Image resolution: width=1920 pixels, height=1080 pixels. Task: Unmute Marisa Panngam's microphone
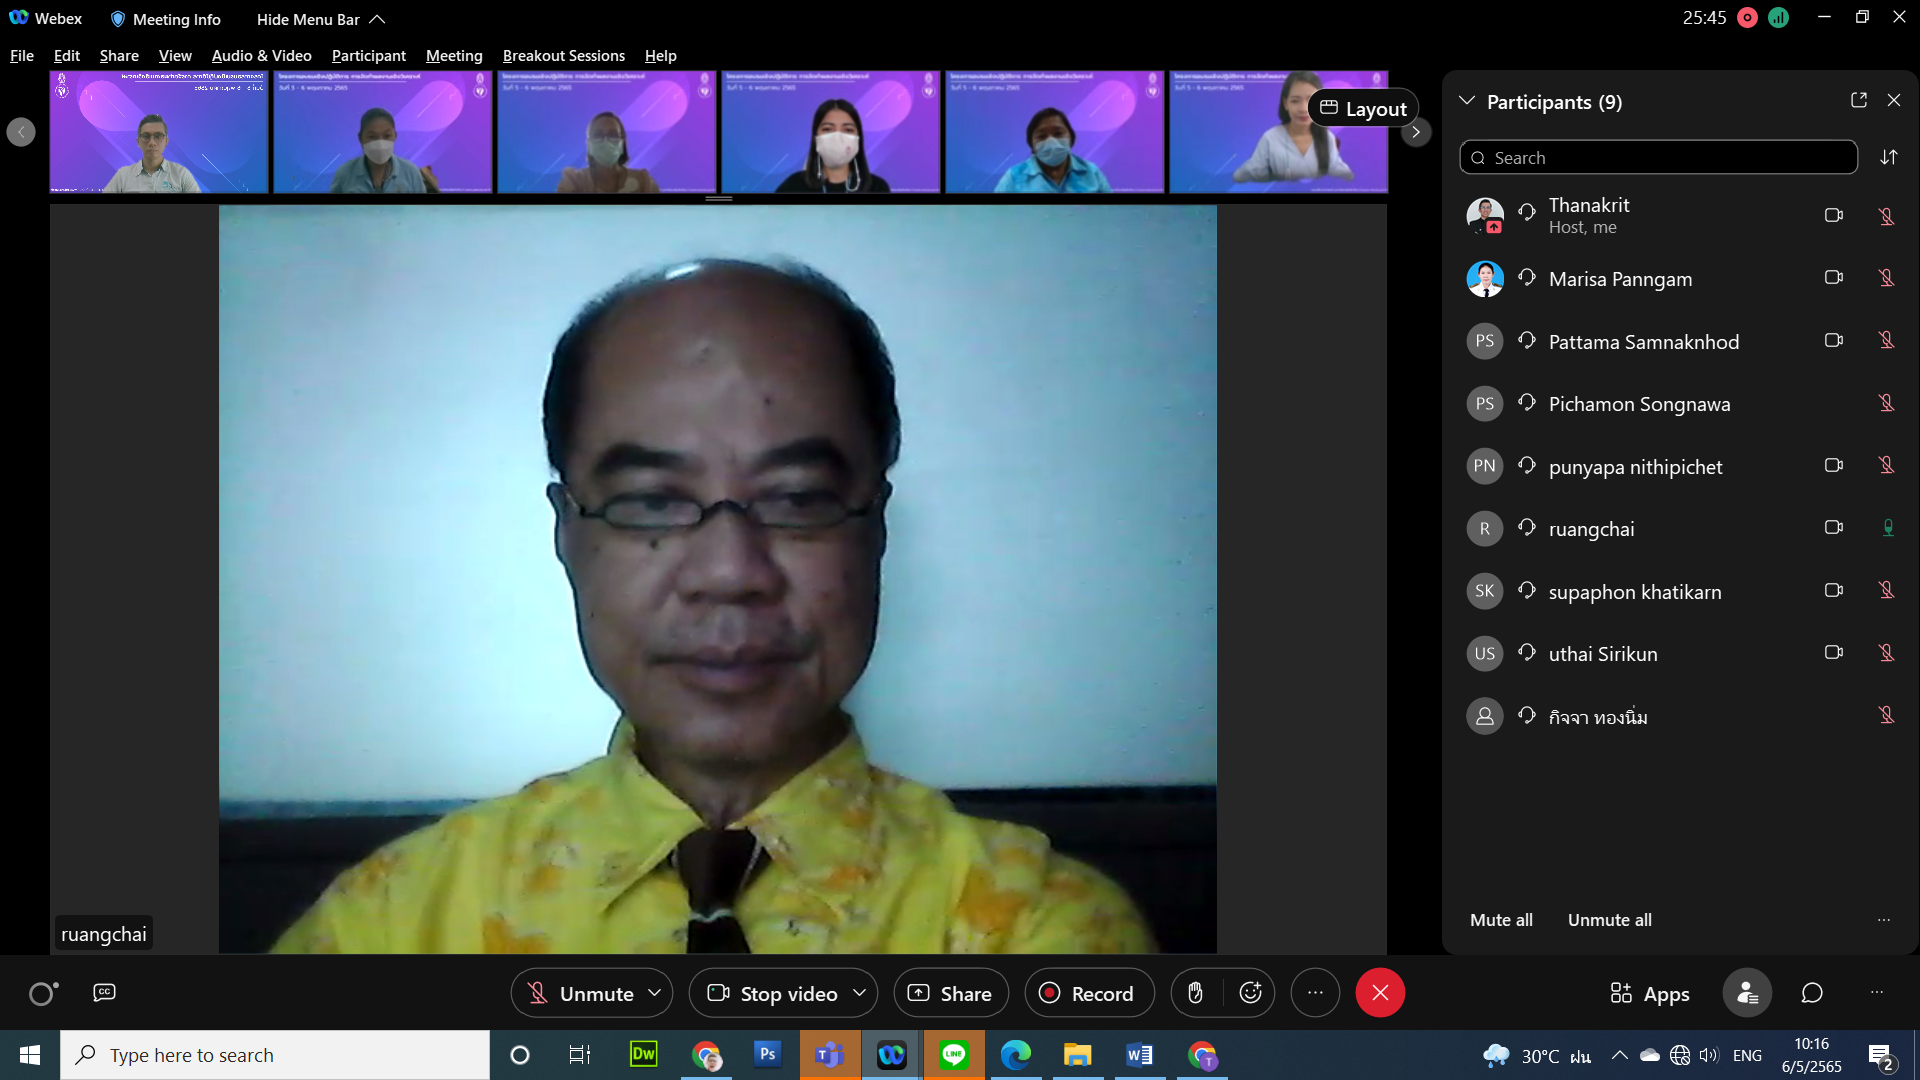click(x=1886, y=278)
